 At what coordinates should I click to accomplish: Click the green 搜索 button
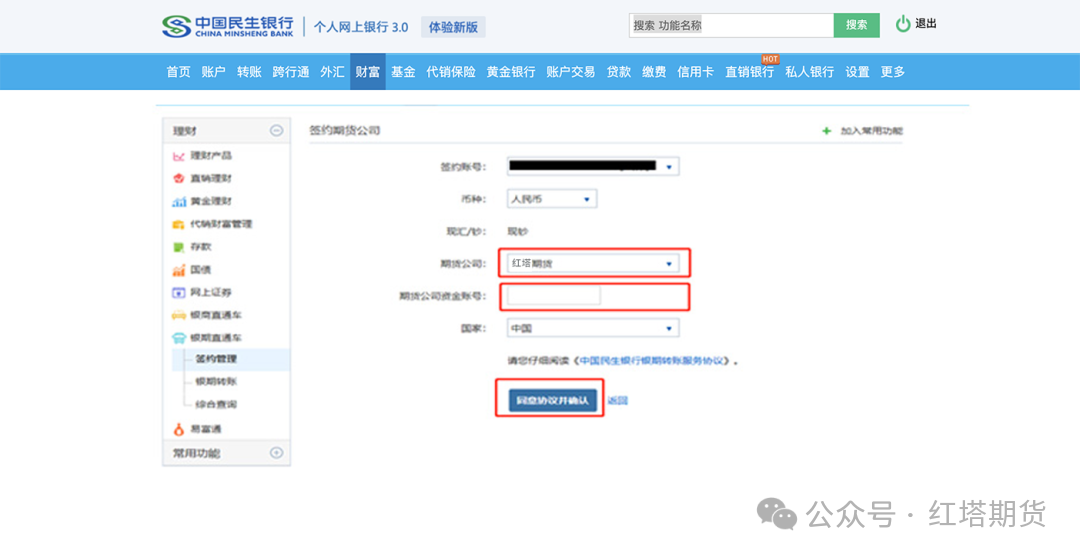pos(857,25)
